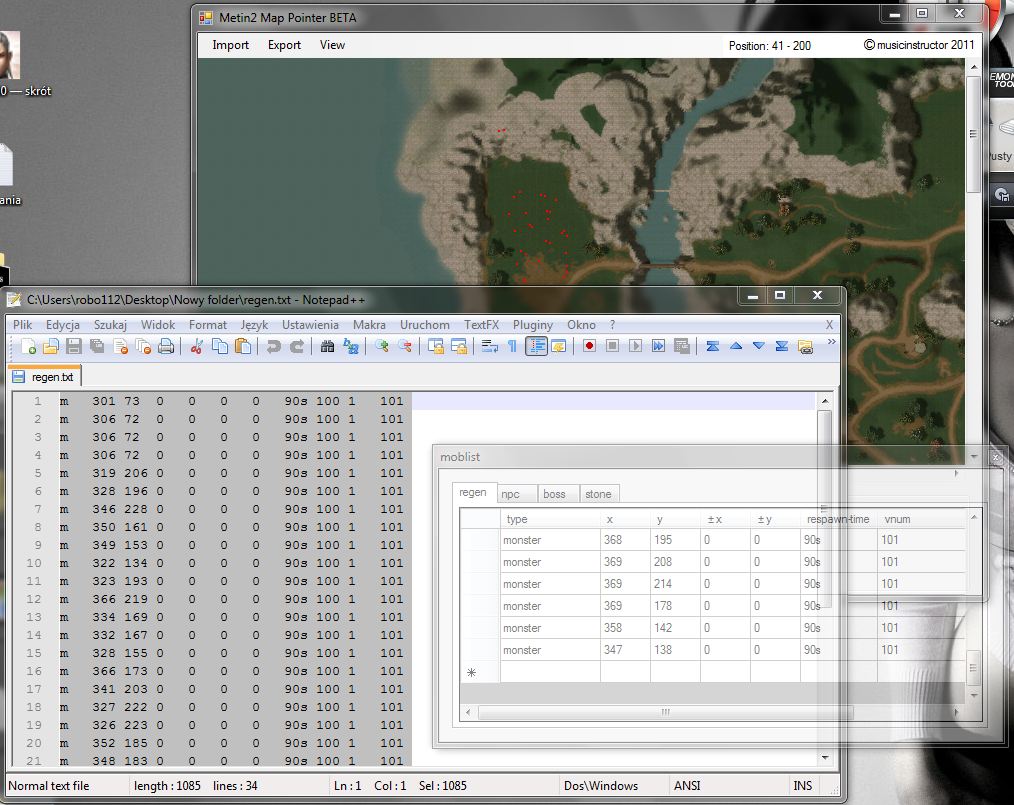The image size is (1014, 805).
Task: Cut selection with the scissors icon
Action: click(197, 347)
